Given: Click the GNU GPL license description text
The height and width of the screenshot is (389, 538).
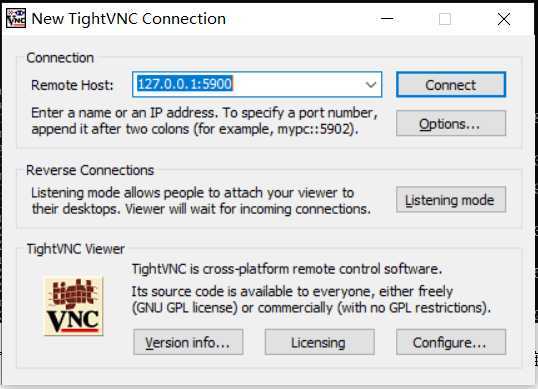Looking at the screenshot, I should [311, 299].
